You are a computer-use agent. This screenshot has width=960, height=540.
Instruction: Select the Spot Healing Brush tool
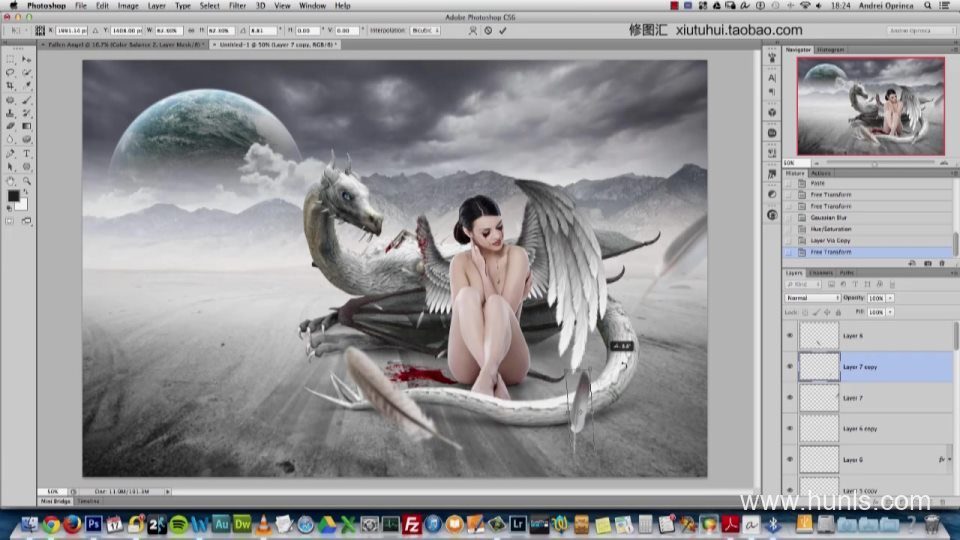coord(10,99)
